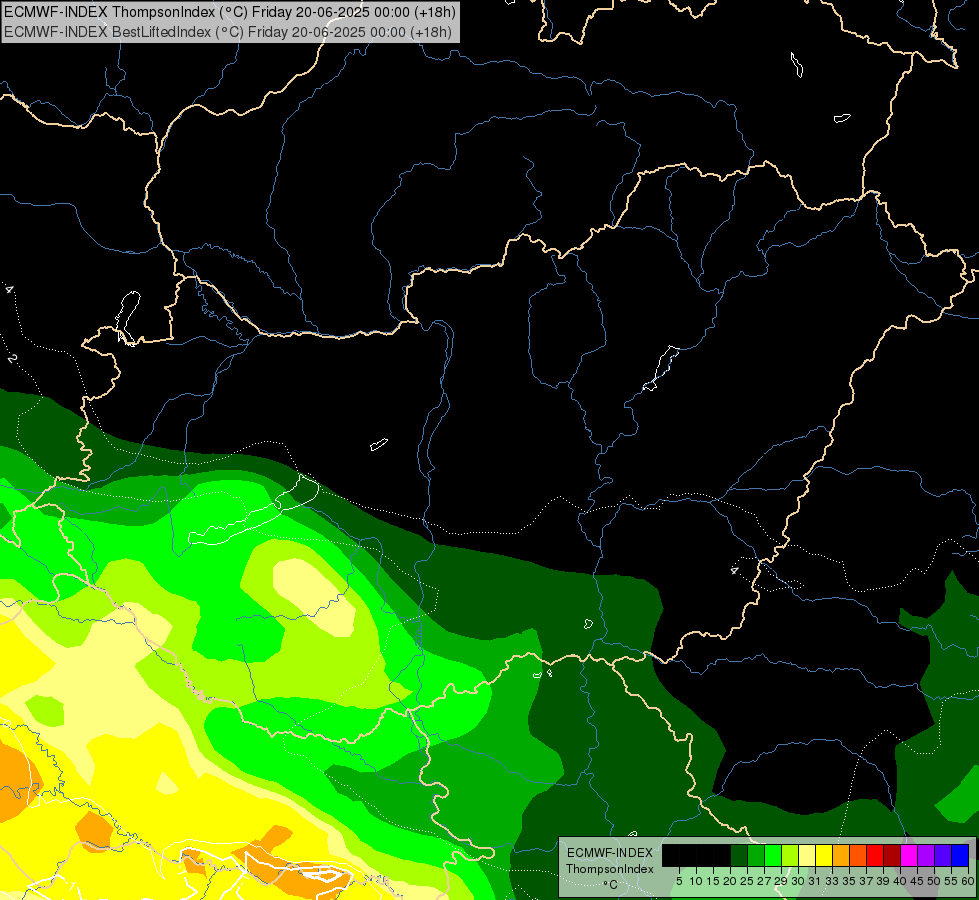Click legend scale value '45'

pyautogui.click(x=918, y=881)
